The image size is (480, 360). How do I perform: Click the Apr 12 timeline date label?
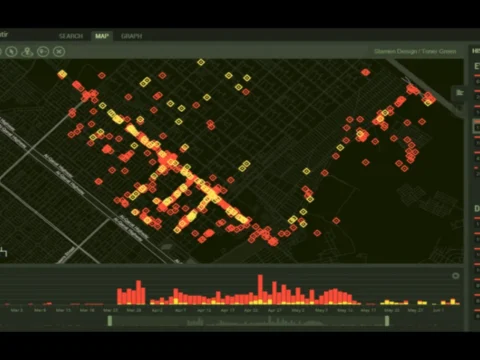[x=204, y=310]
